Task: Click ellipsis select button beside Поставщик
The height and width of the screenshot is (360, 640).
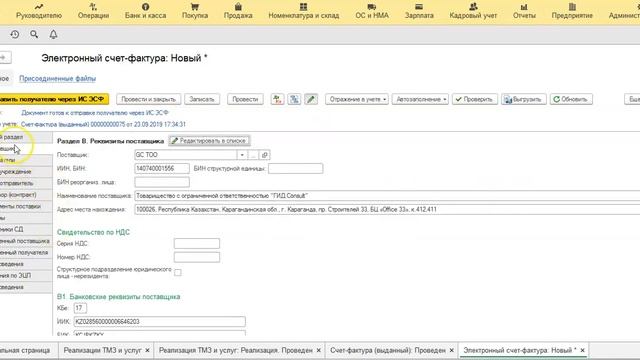Action: coord(253,155)
